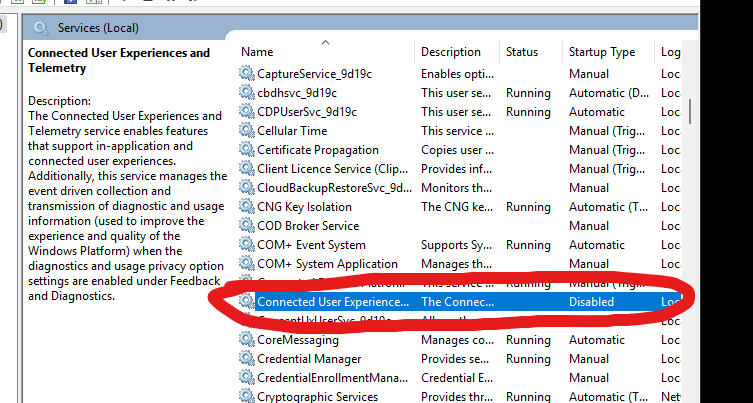Click the Running status of CDPUserSvc_9d19c
The height and width of the screenshot is (403, 753).
click(528, 112)
